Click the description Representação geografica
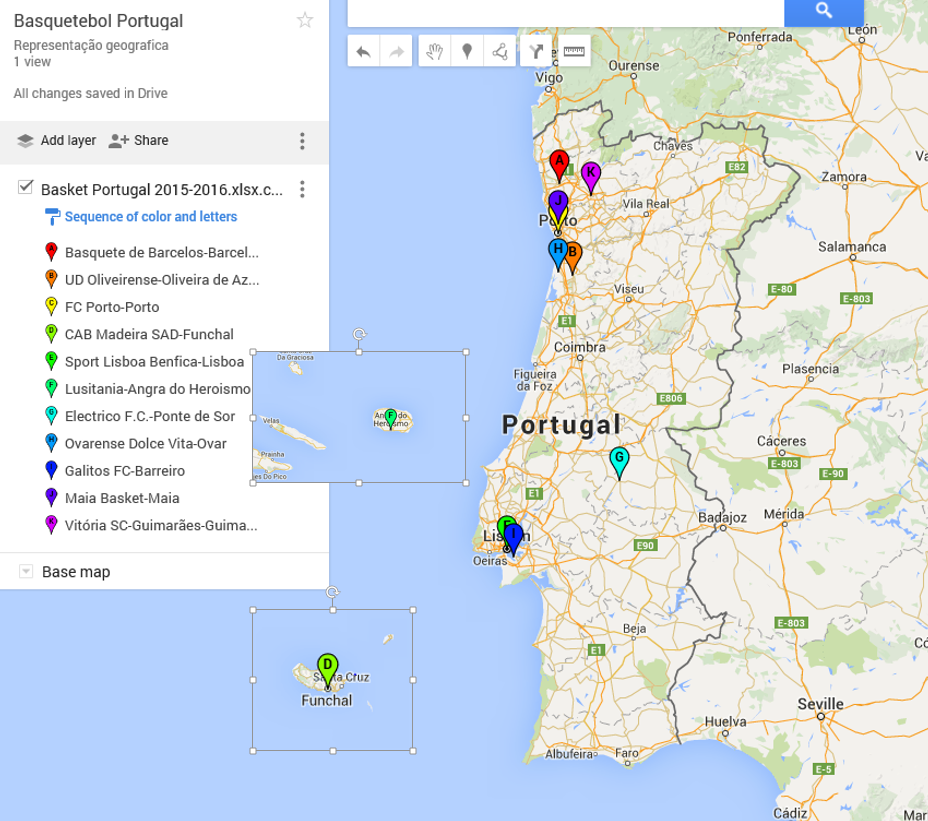This screenshot has height=821, width=928. coord(91,46)
